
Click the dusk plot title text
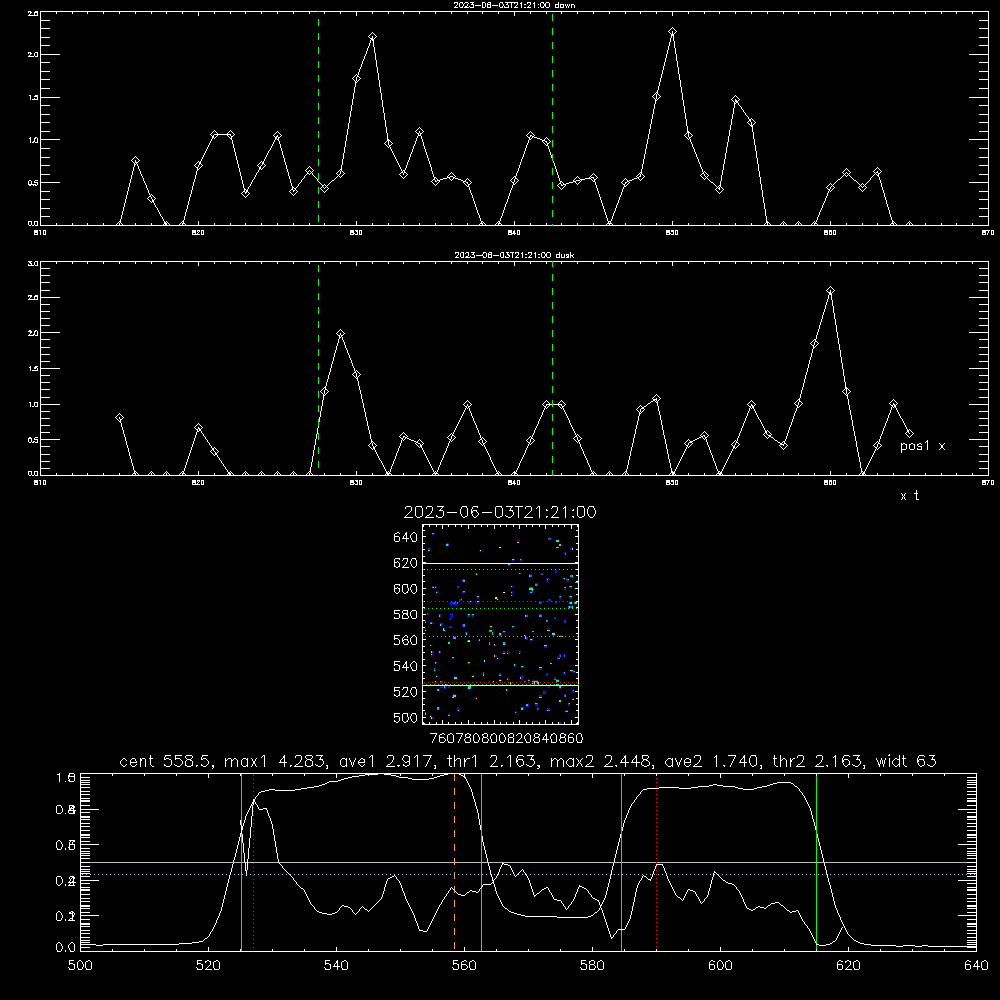click(514, 255)
